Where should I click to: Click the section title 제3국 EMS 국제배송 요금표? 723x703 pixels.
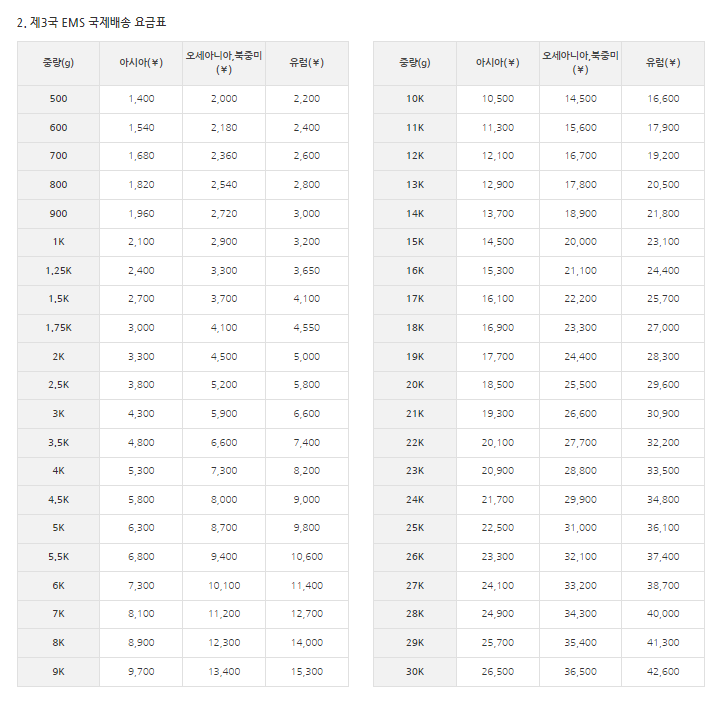click(x=92, y=21)
